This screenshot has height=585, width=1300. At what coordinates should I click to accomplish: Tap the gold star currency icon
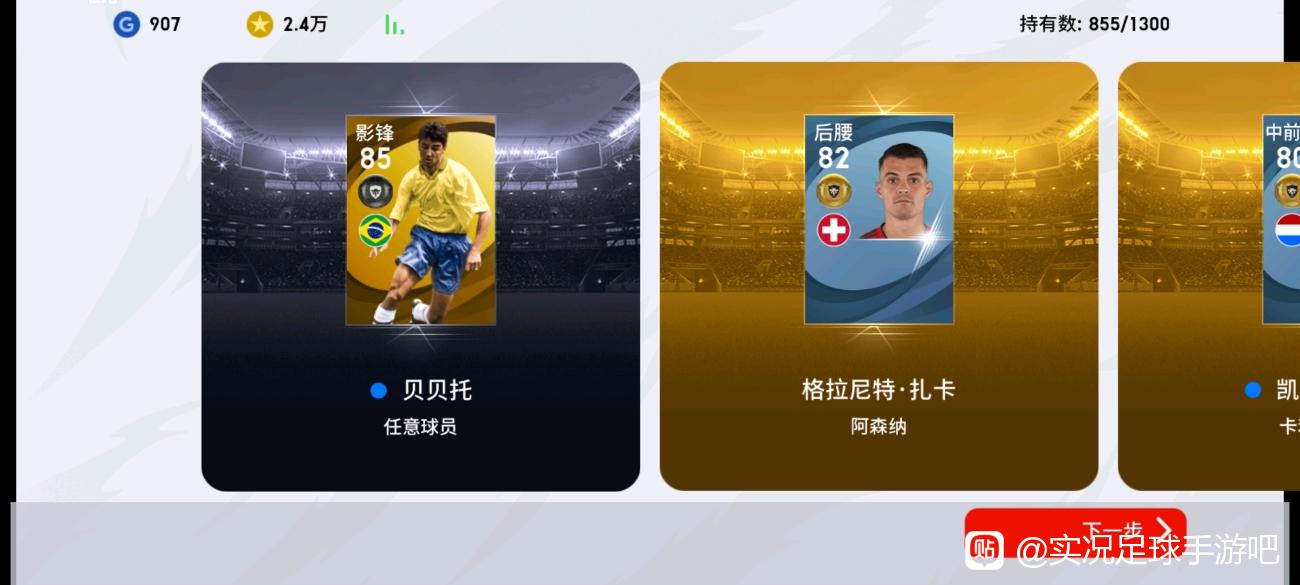point(260,24)
